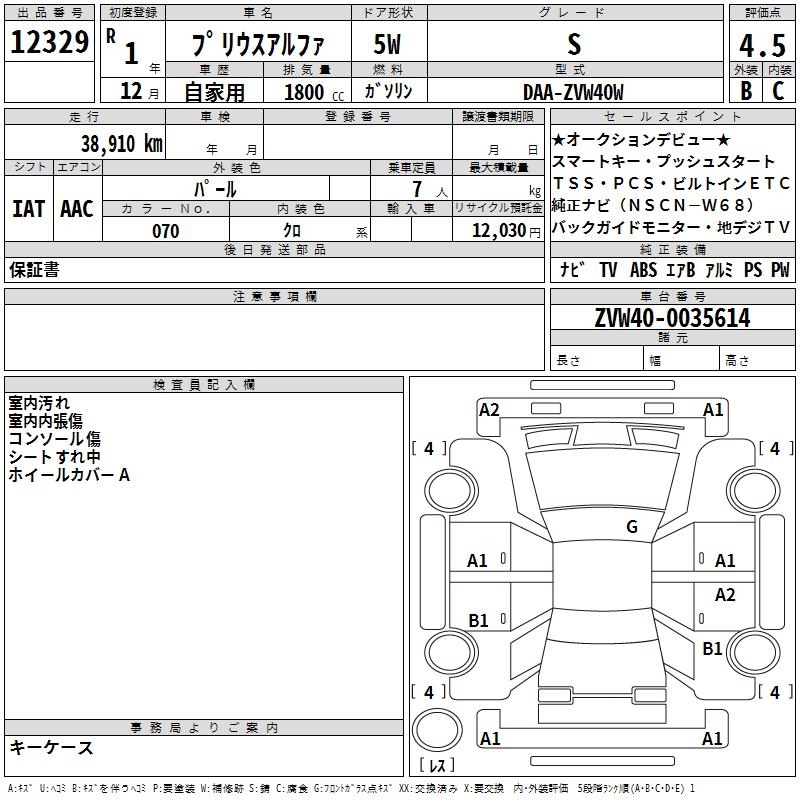
Task: Click the 後日発送部品 header
Action: 274,249
